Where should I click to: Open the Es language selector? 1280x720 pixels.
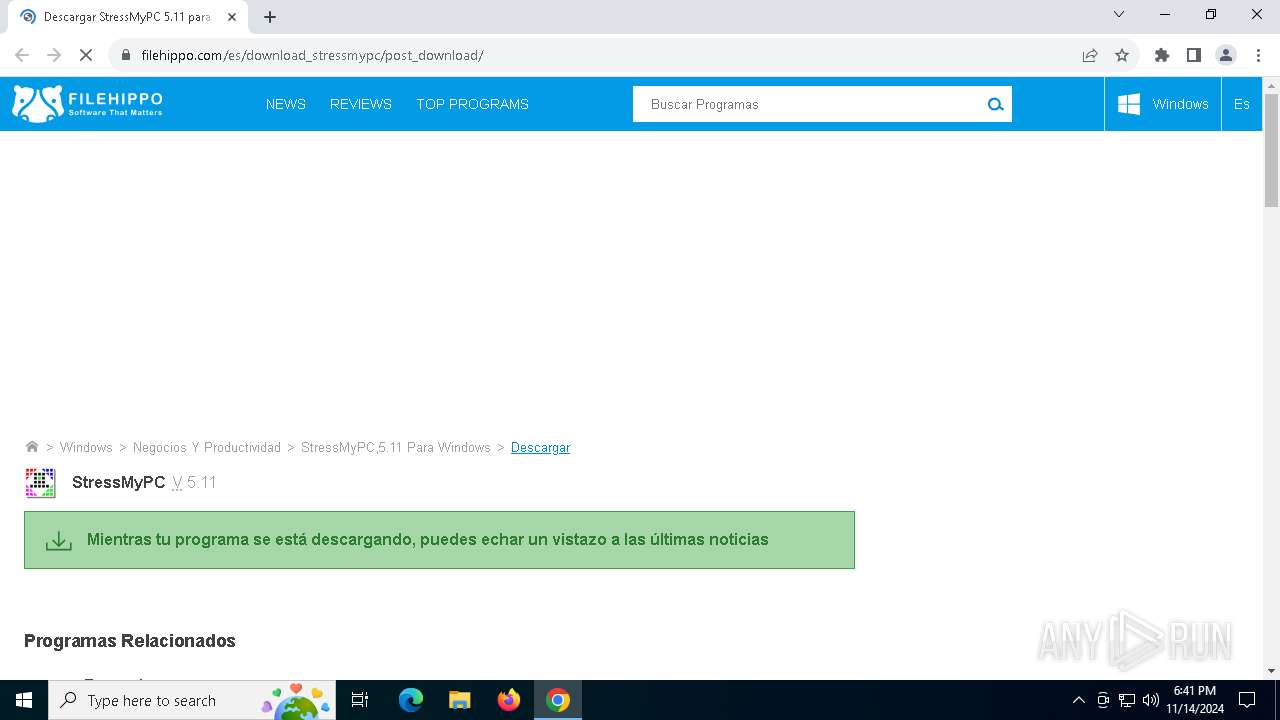point(1242,104)
